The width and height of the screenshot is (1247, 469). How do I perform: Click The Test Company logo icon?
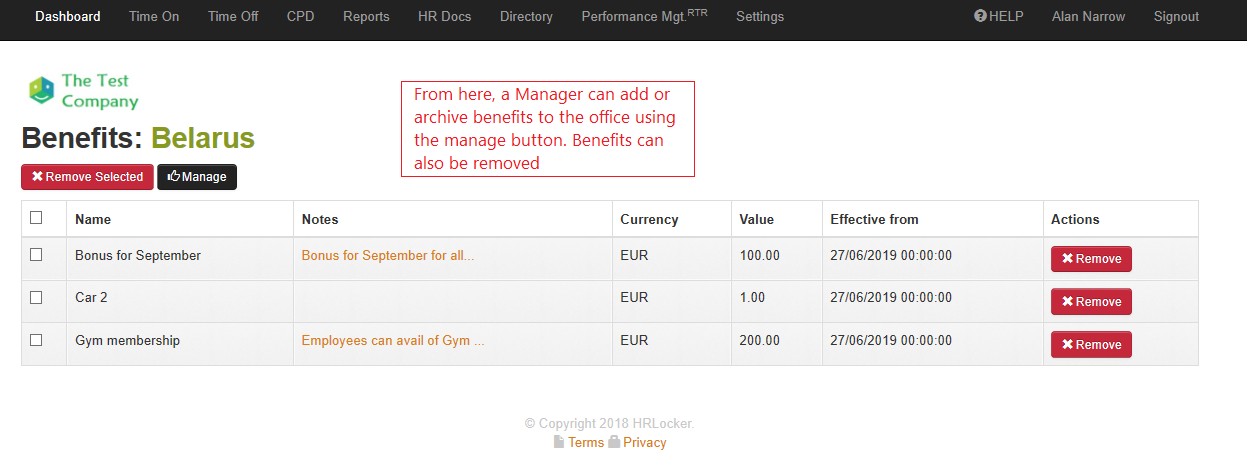[41, 91]
